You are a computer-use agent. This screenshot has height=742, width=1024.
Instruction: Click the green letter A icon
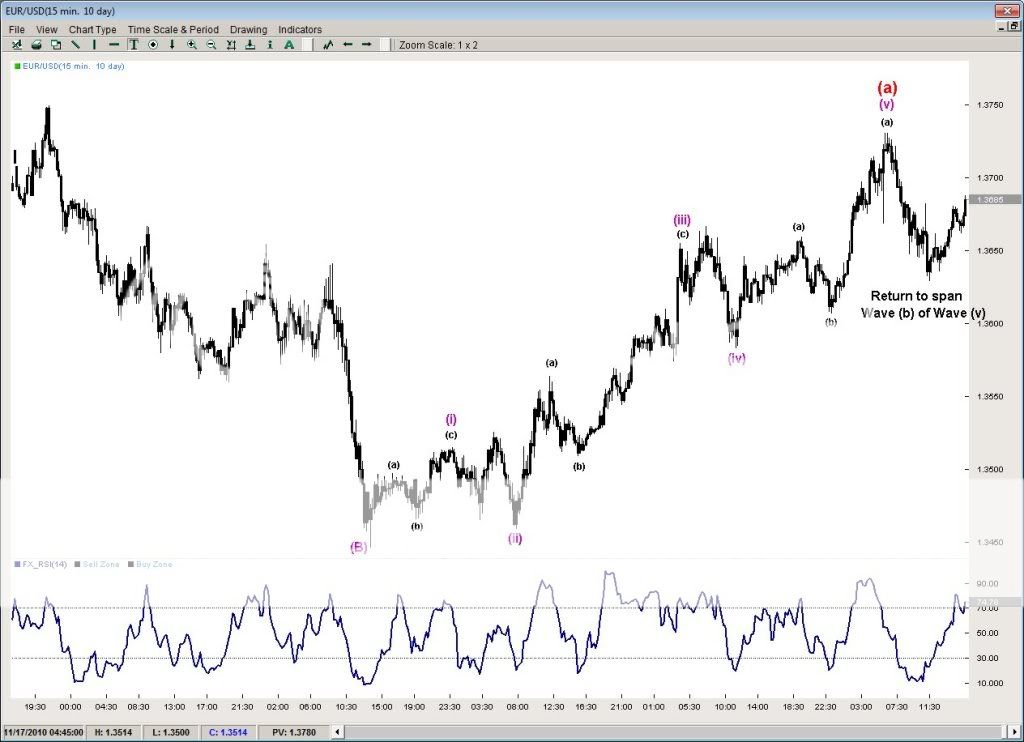click(x=289, y=45)
